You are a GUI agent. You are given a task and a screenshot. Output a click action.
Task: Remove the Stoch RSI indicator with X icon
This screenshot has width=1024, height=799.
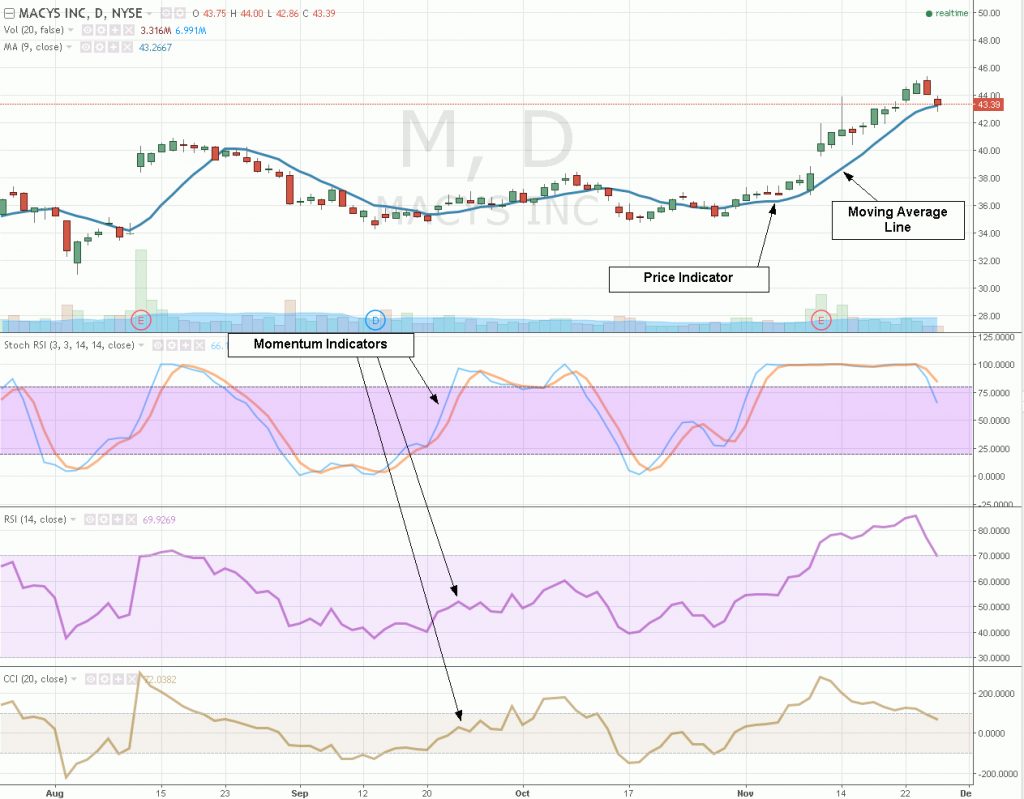[200, 345]
